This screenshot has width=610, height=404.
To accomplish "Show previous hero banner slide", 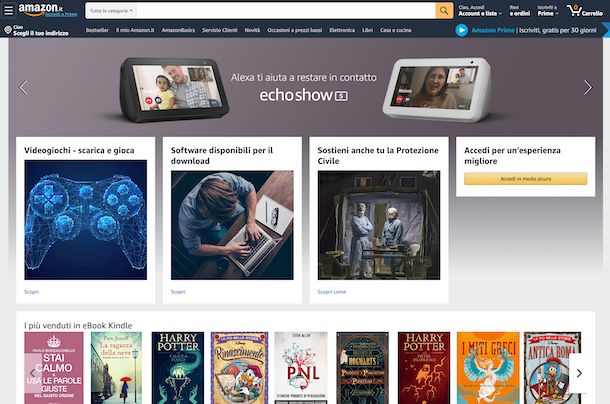I will tap(23, 88).
